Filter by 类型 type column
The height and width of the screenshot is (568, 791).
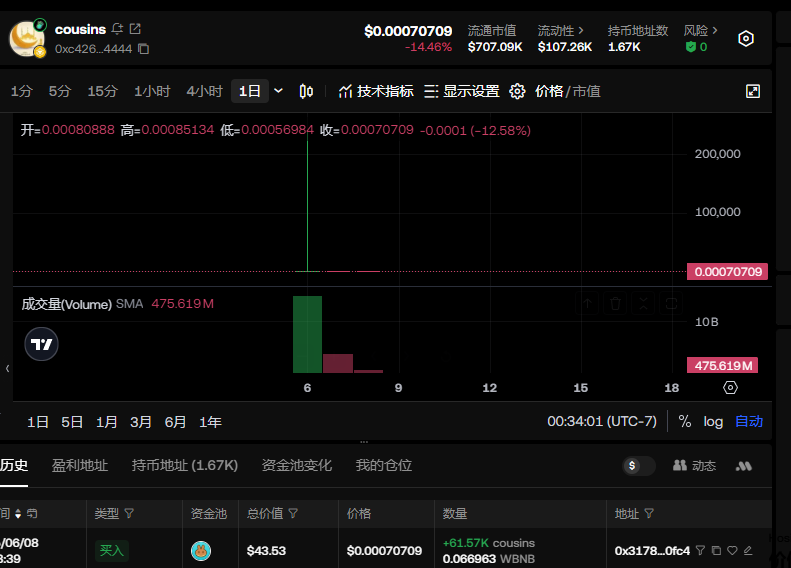[x=129, y=514]
